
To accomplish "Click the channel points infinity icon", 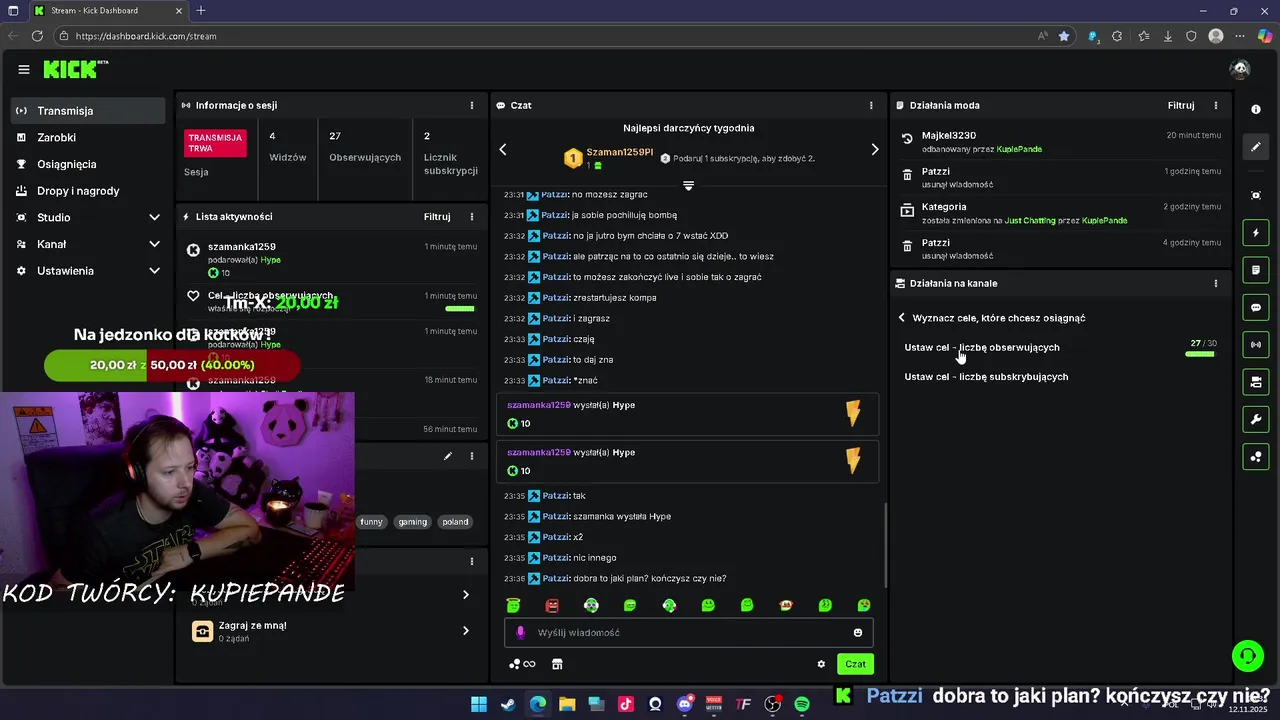I will tap(522, 664).
